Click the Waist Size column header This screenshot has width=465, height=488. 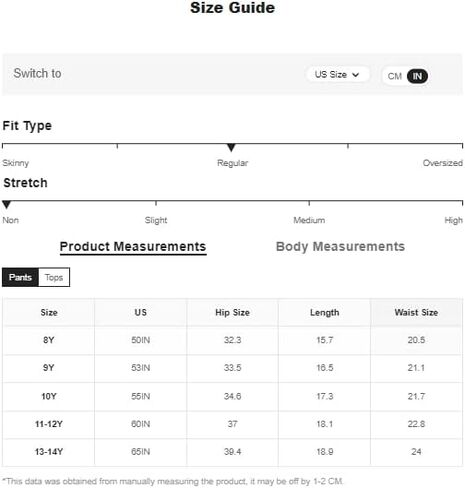[x=416, y=312]
